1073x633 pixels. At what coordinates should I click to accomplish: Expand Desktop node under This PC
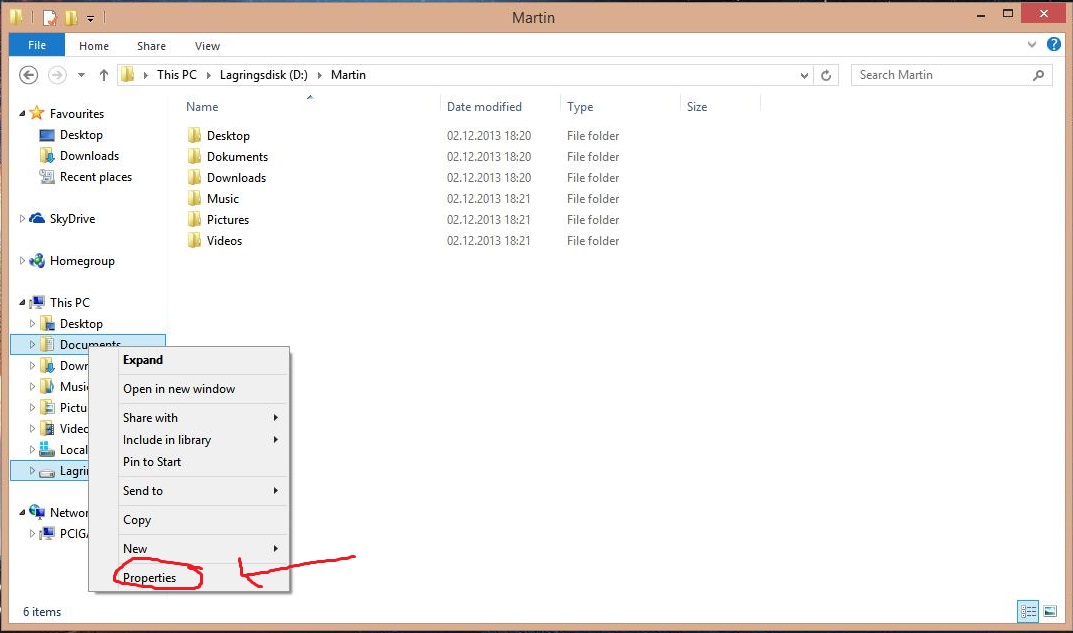click(31, 323)
